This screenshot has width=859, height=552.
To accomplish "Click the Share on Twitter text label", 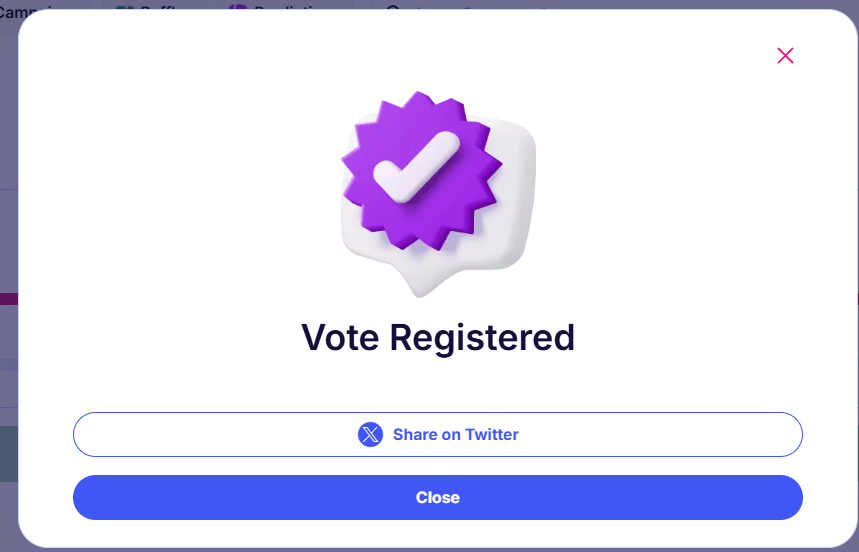I will (455, 434).
